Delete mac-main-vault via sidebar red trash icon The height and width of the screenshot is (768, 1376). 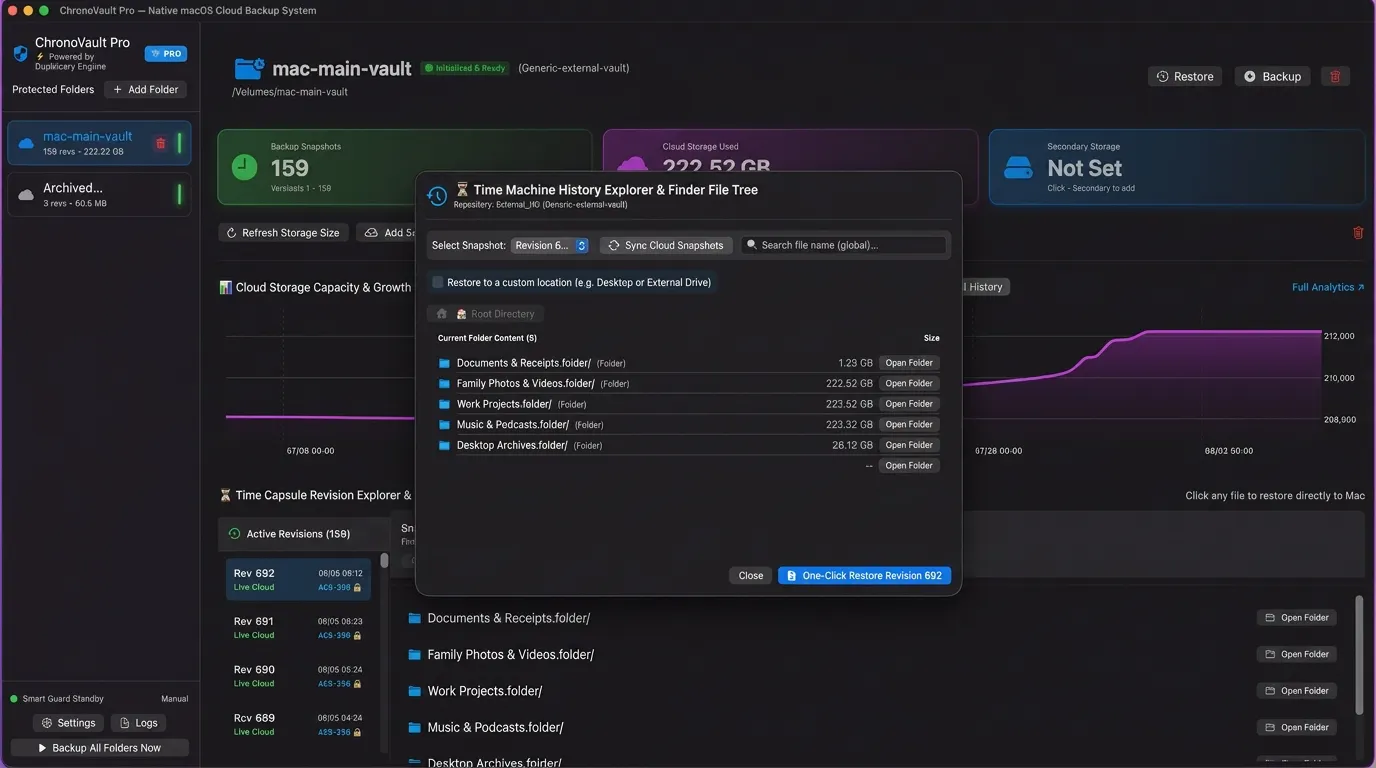(160, 143)
